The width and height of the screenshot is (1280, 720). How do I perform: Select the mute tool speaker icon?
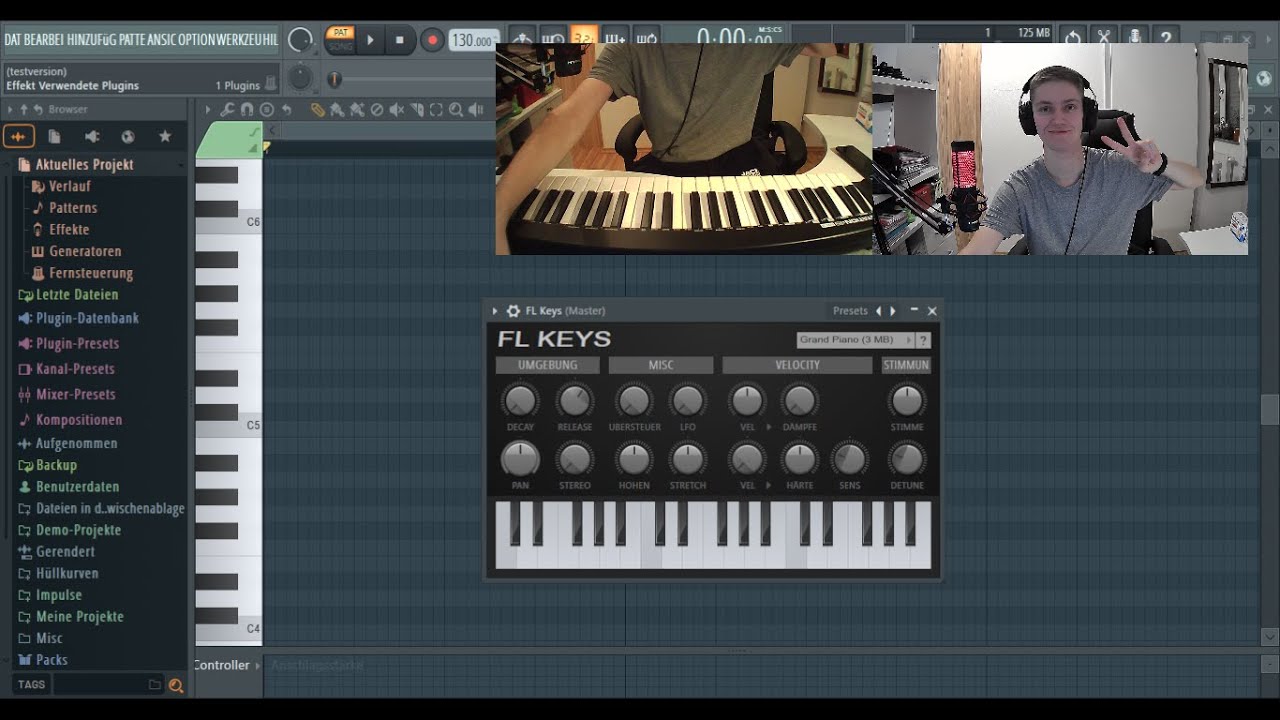point(397,110)
